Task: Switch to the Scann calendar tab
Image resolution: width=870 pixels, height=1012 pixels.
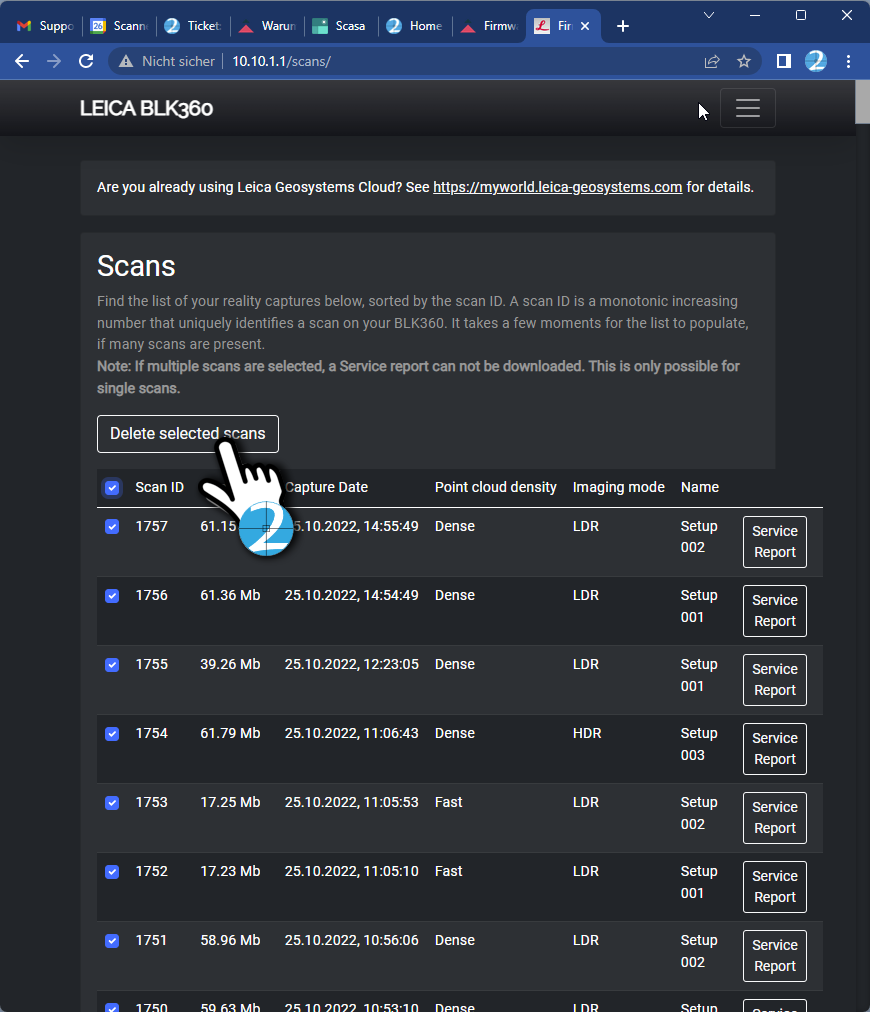Action: [x=120, y=26]
